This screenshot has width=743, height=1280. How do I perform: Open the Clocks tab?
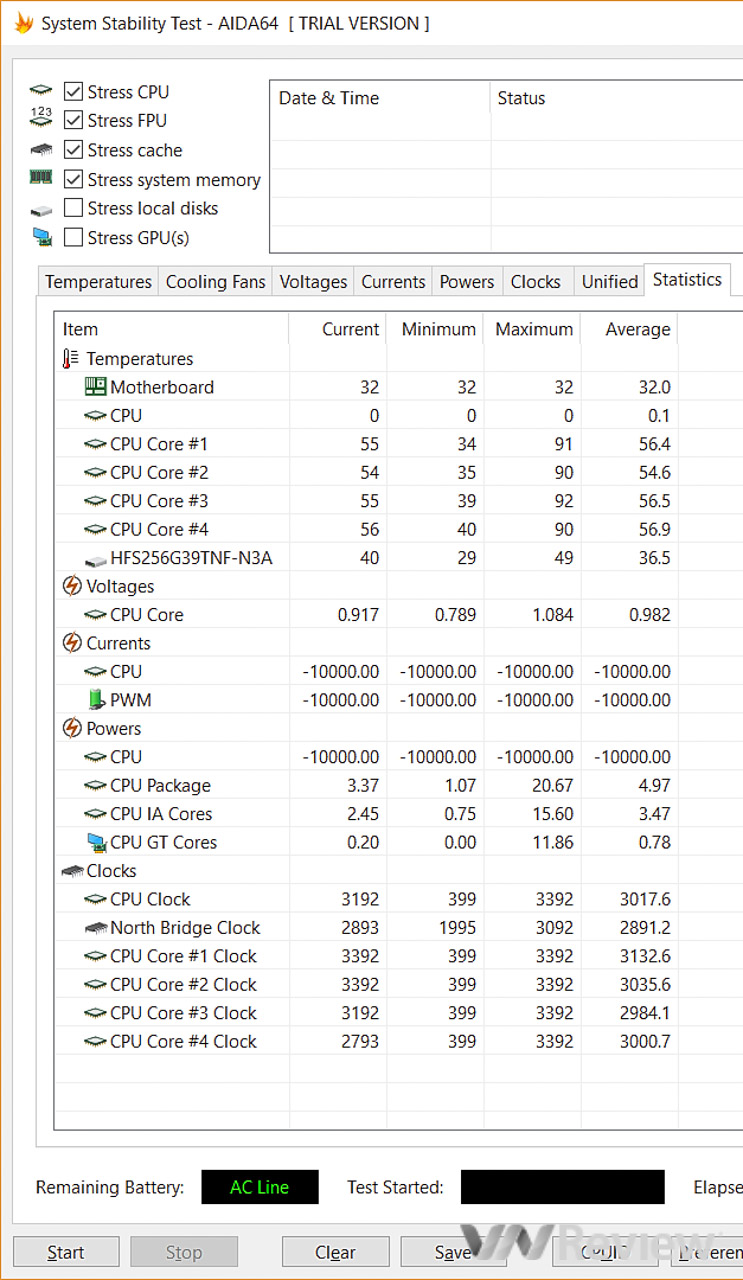coord(536,281)
